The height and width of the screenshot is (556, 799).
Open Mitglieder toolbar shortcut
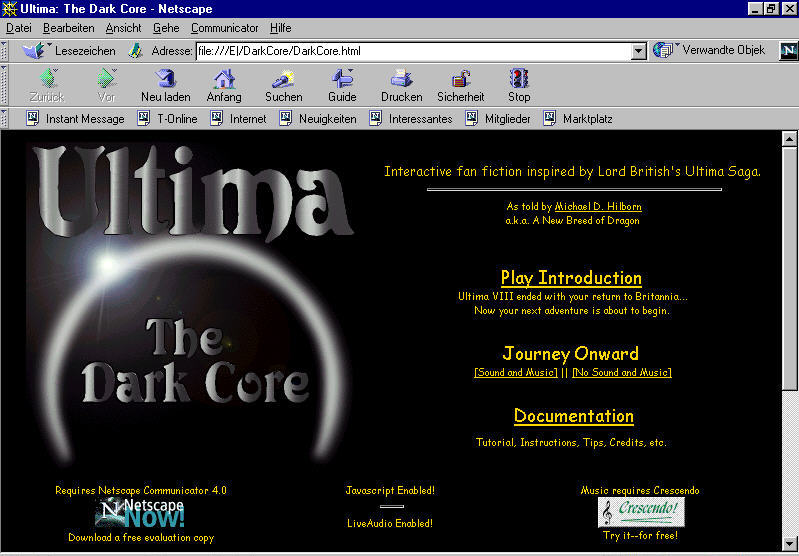click(498, 119)
